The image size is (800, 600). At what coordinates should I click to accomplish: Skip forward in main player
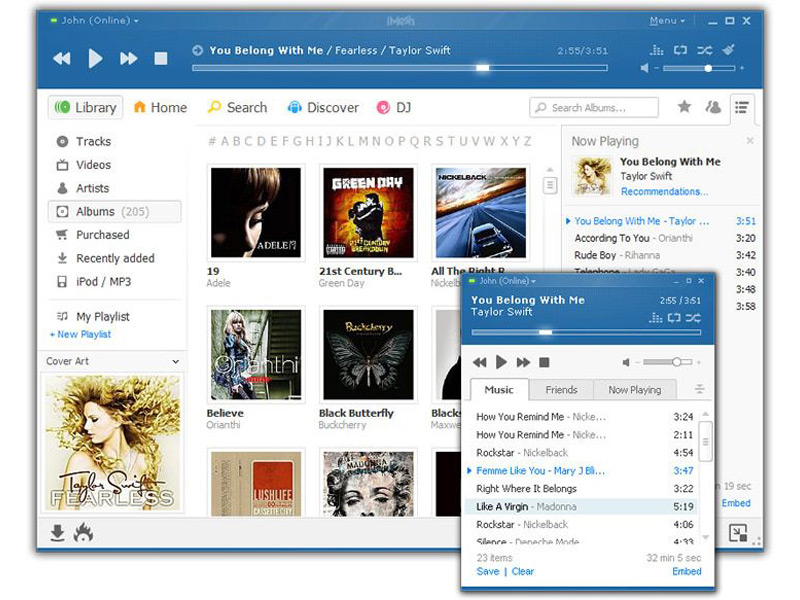point(129,59)
